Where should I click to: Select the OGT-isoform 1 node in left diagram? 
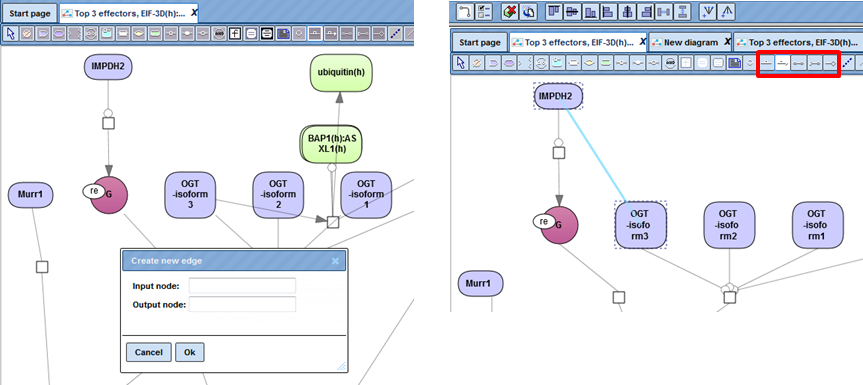coord(367,194)
